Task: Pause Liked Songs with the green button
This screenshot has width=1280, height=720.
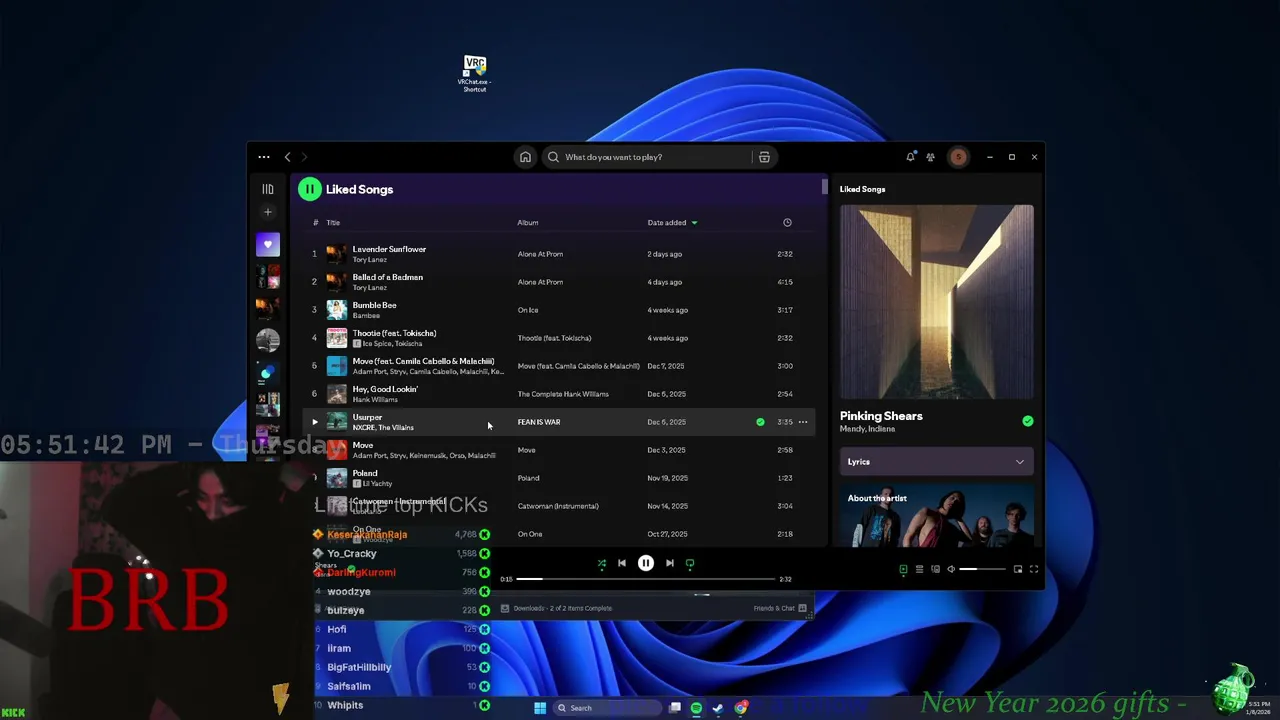Action: [x=309, y=189]
